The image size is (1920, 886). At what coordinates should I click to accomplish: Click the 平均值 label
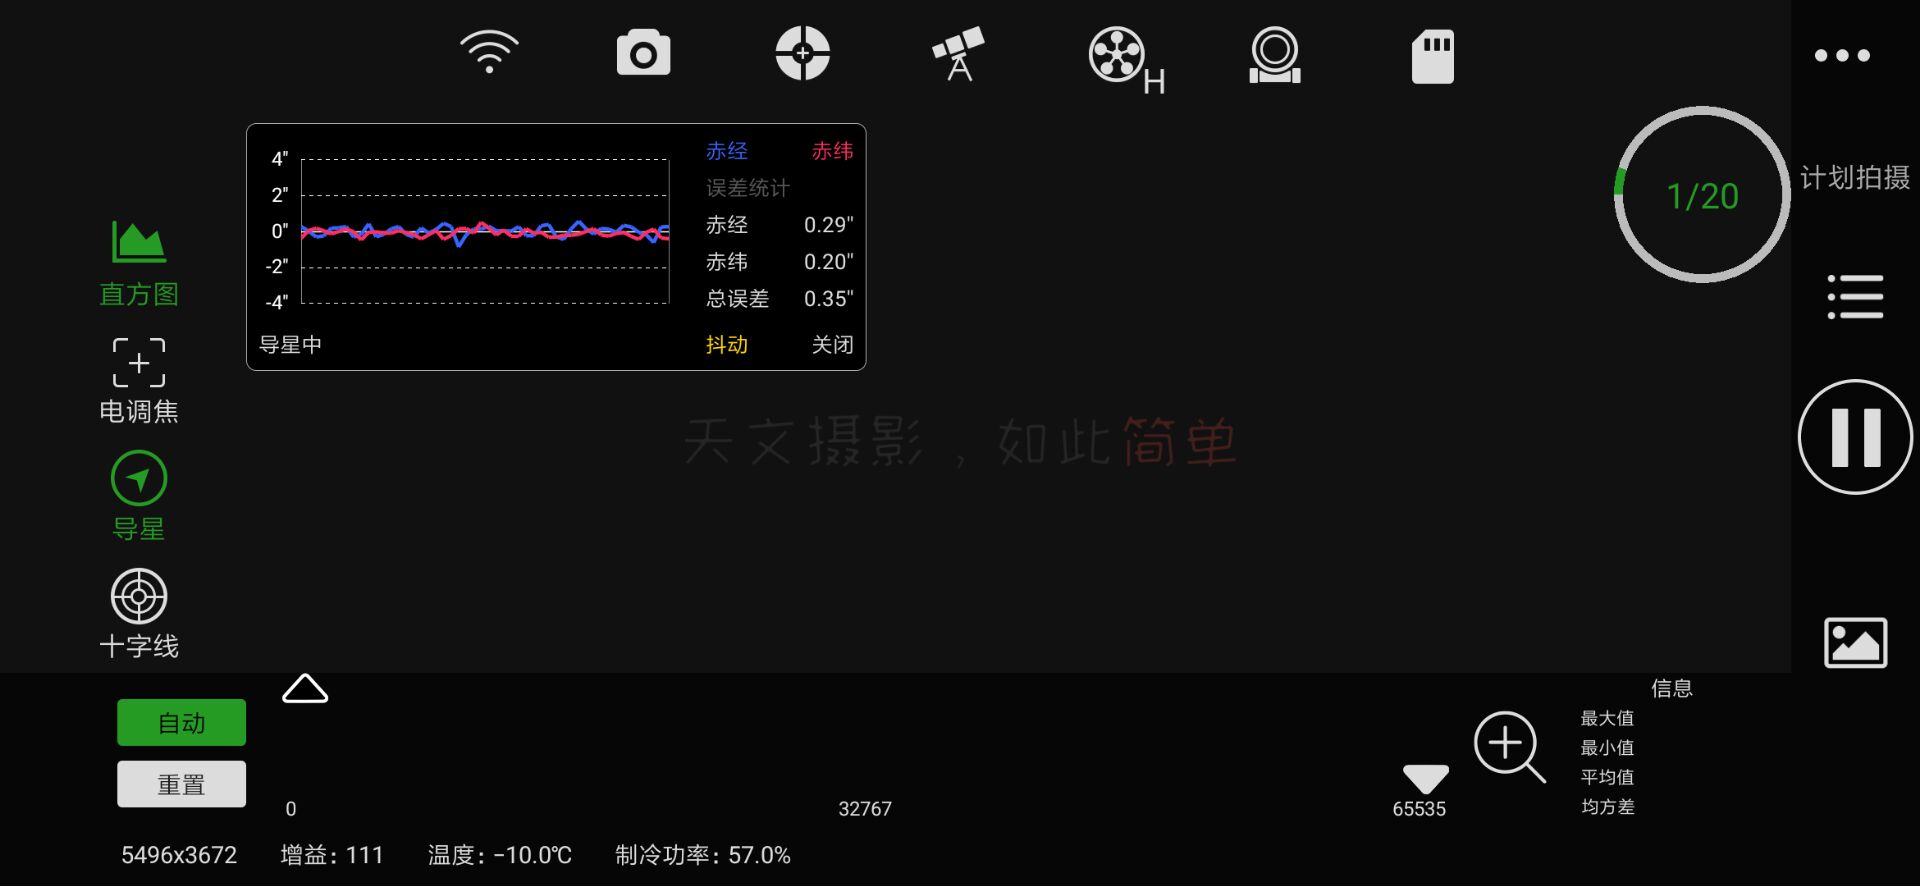(1607, 777)
